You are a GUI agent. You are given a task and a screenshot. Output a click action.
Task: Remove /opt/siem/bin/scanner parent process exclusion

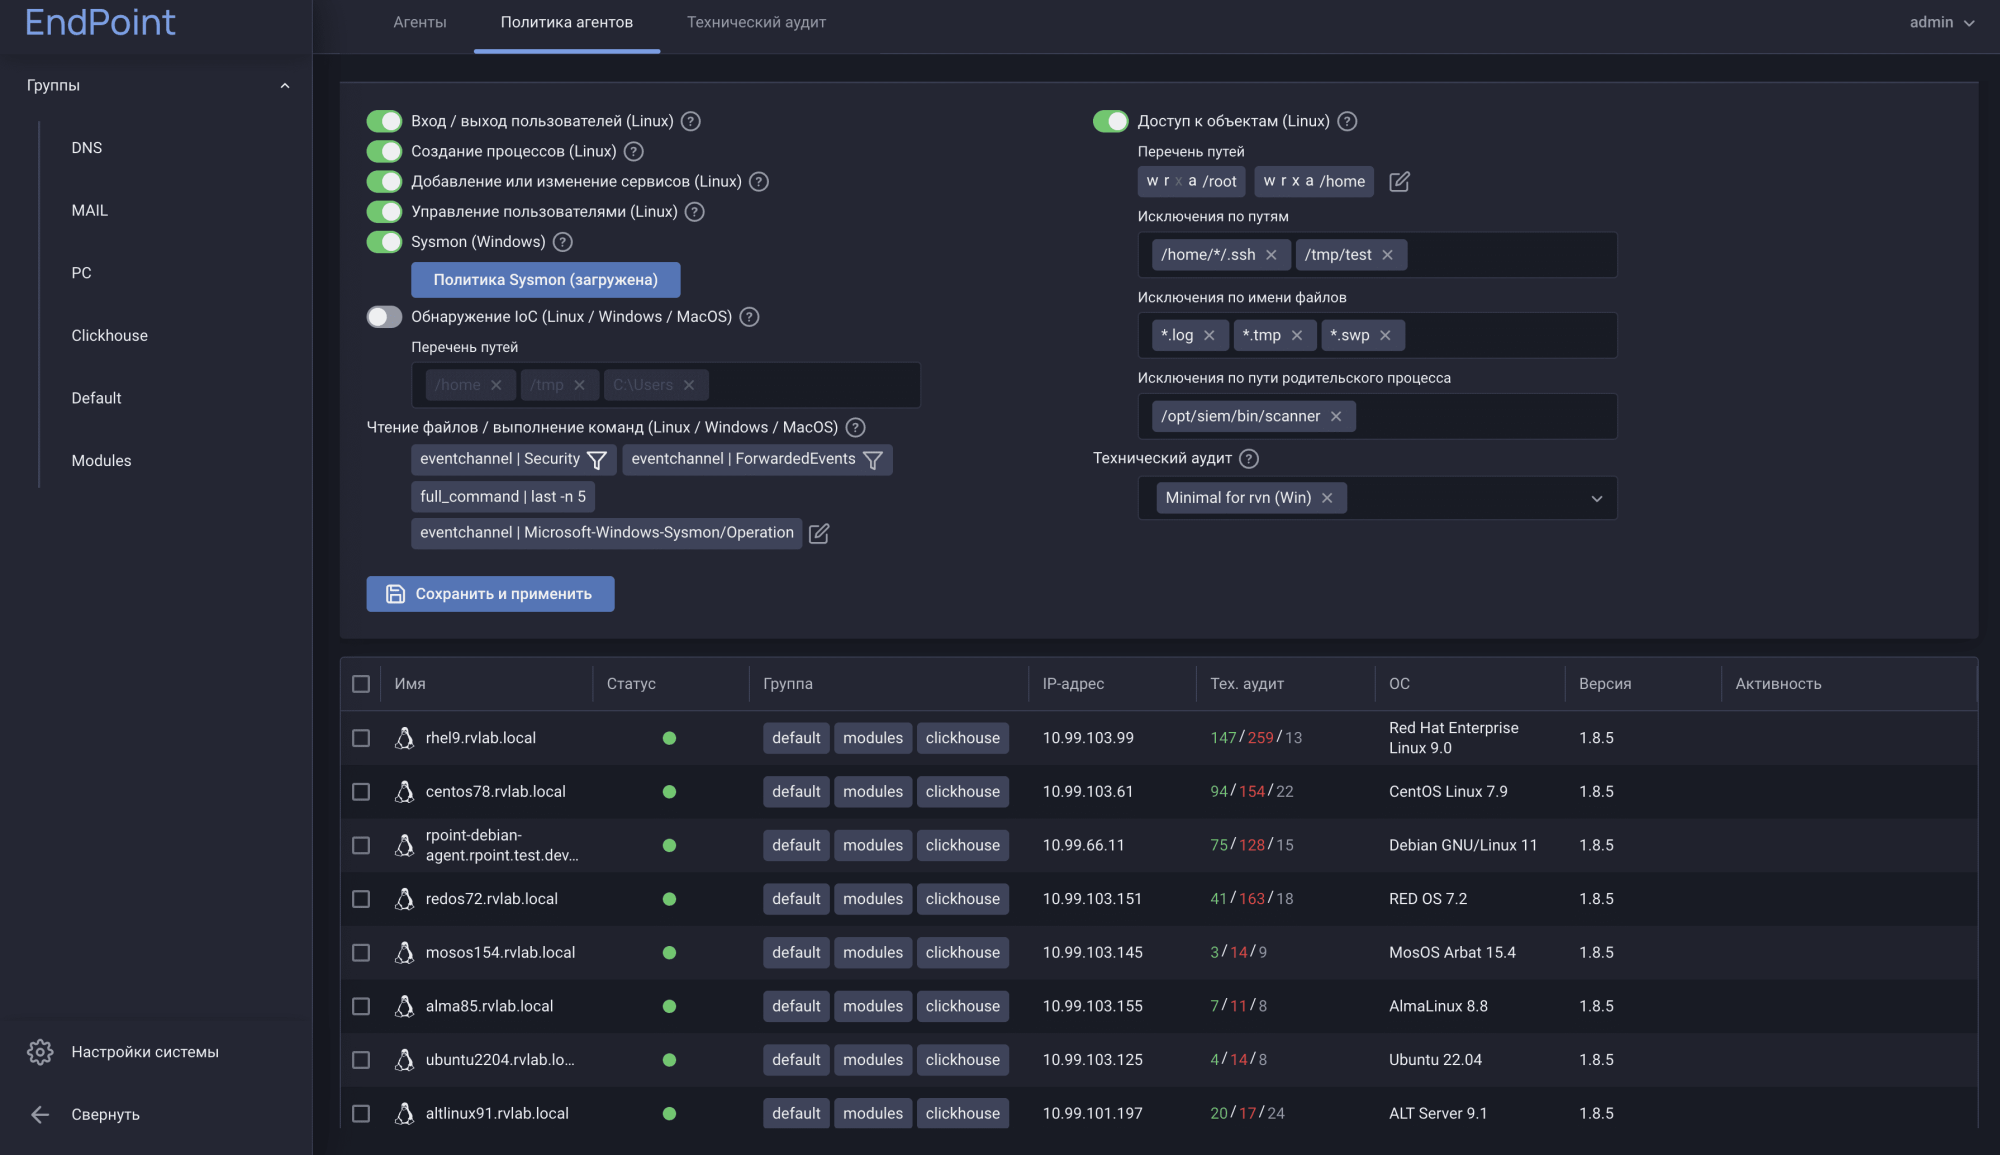point(1336,416)
